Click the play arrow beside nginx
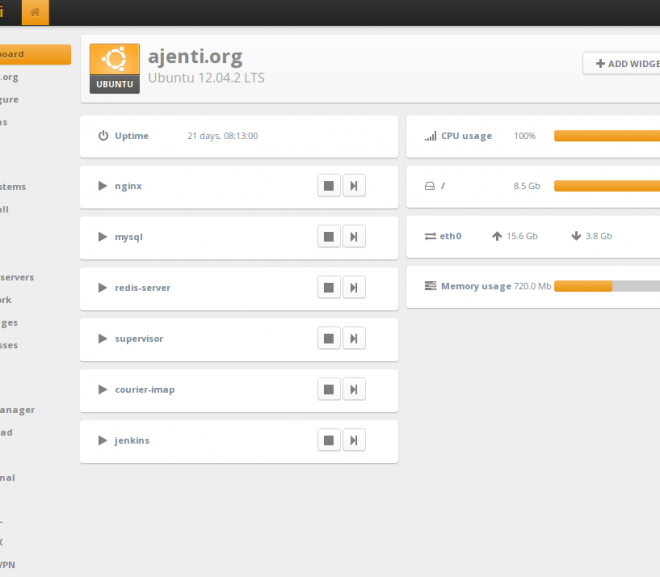 point(102,186)
